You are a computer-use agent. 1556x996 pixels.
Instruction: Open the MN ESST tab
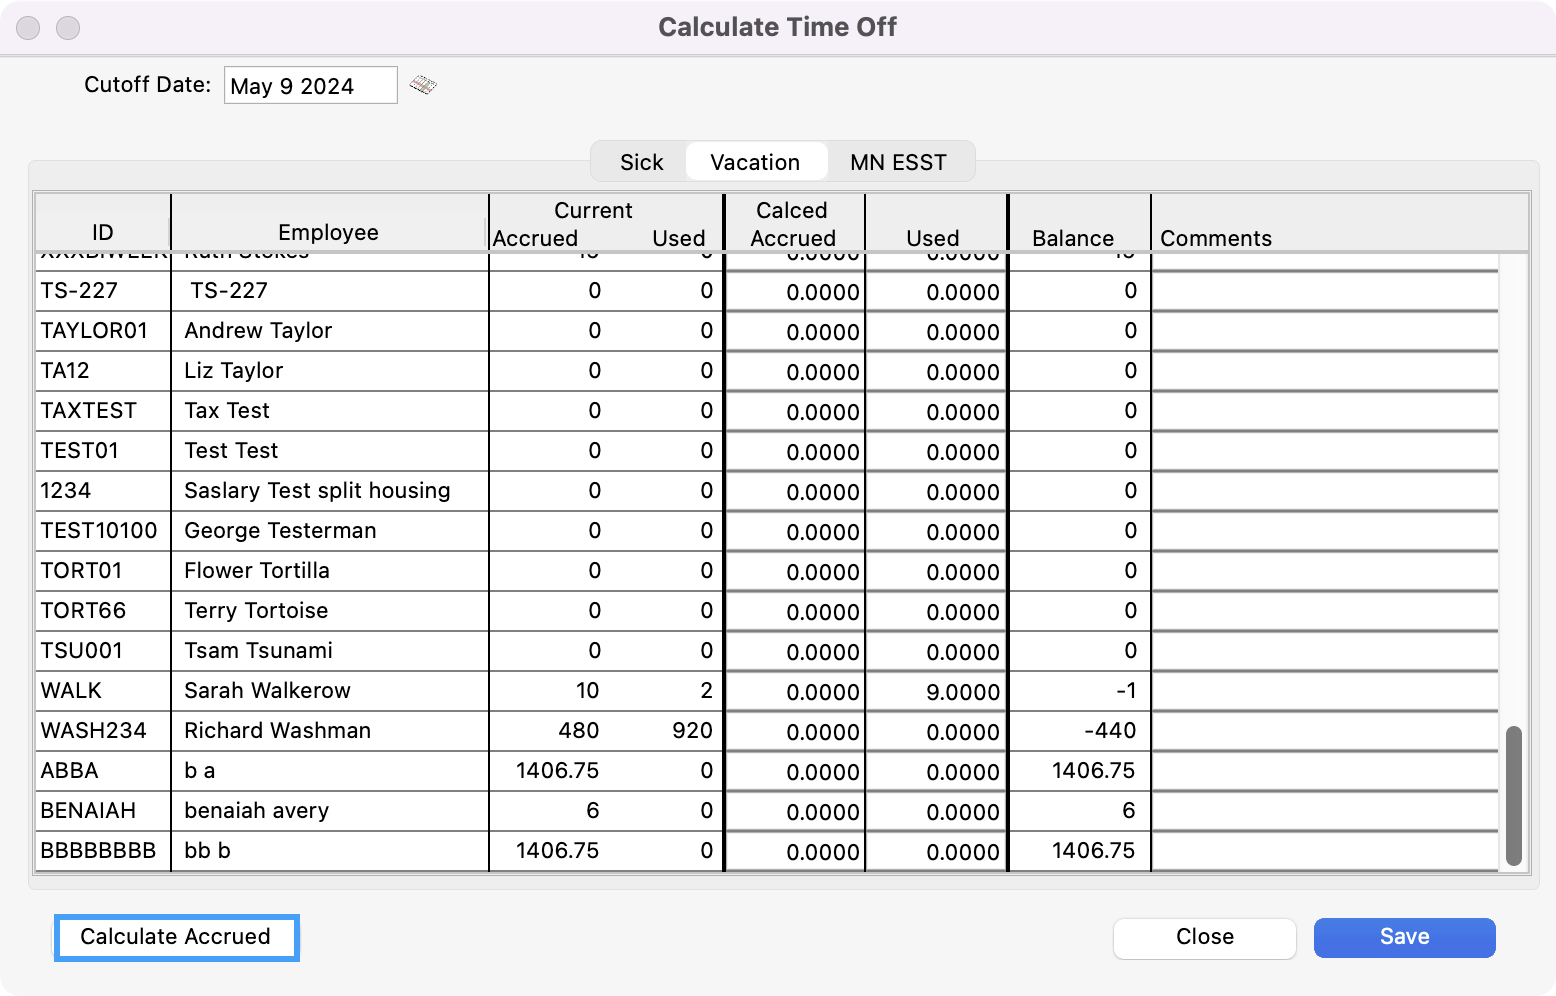(x=898, y=162)
